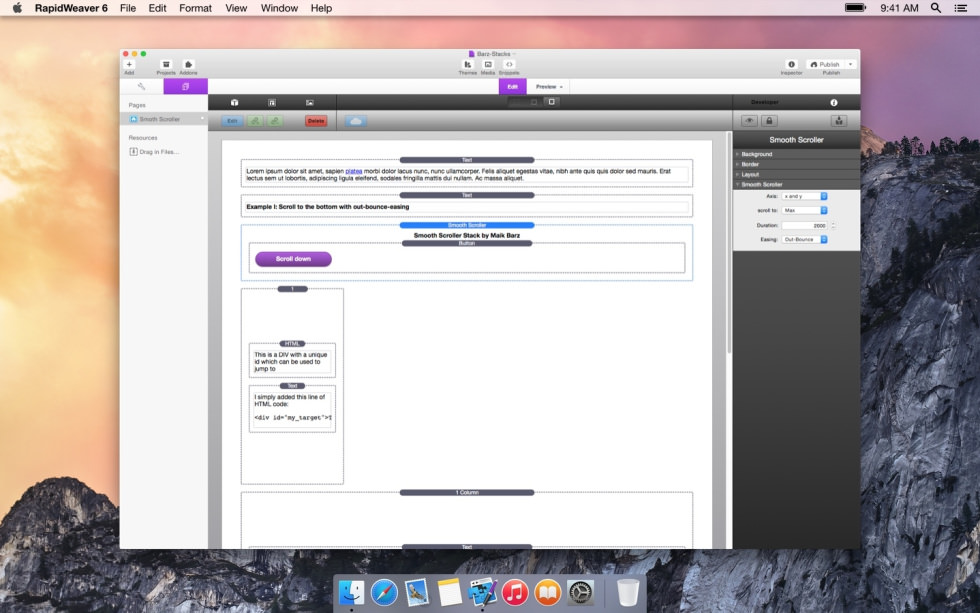This screenshot has height=613, width=980.
Task: Toggle the eye visibility button in inspector
Action: (749, 121)
